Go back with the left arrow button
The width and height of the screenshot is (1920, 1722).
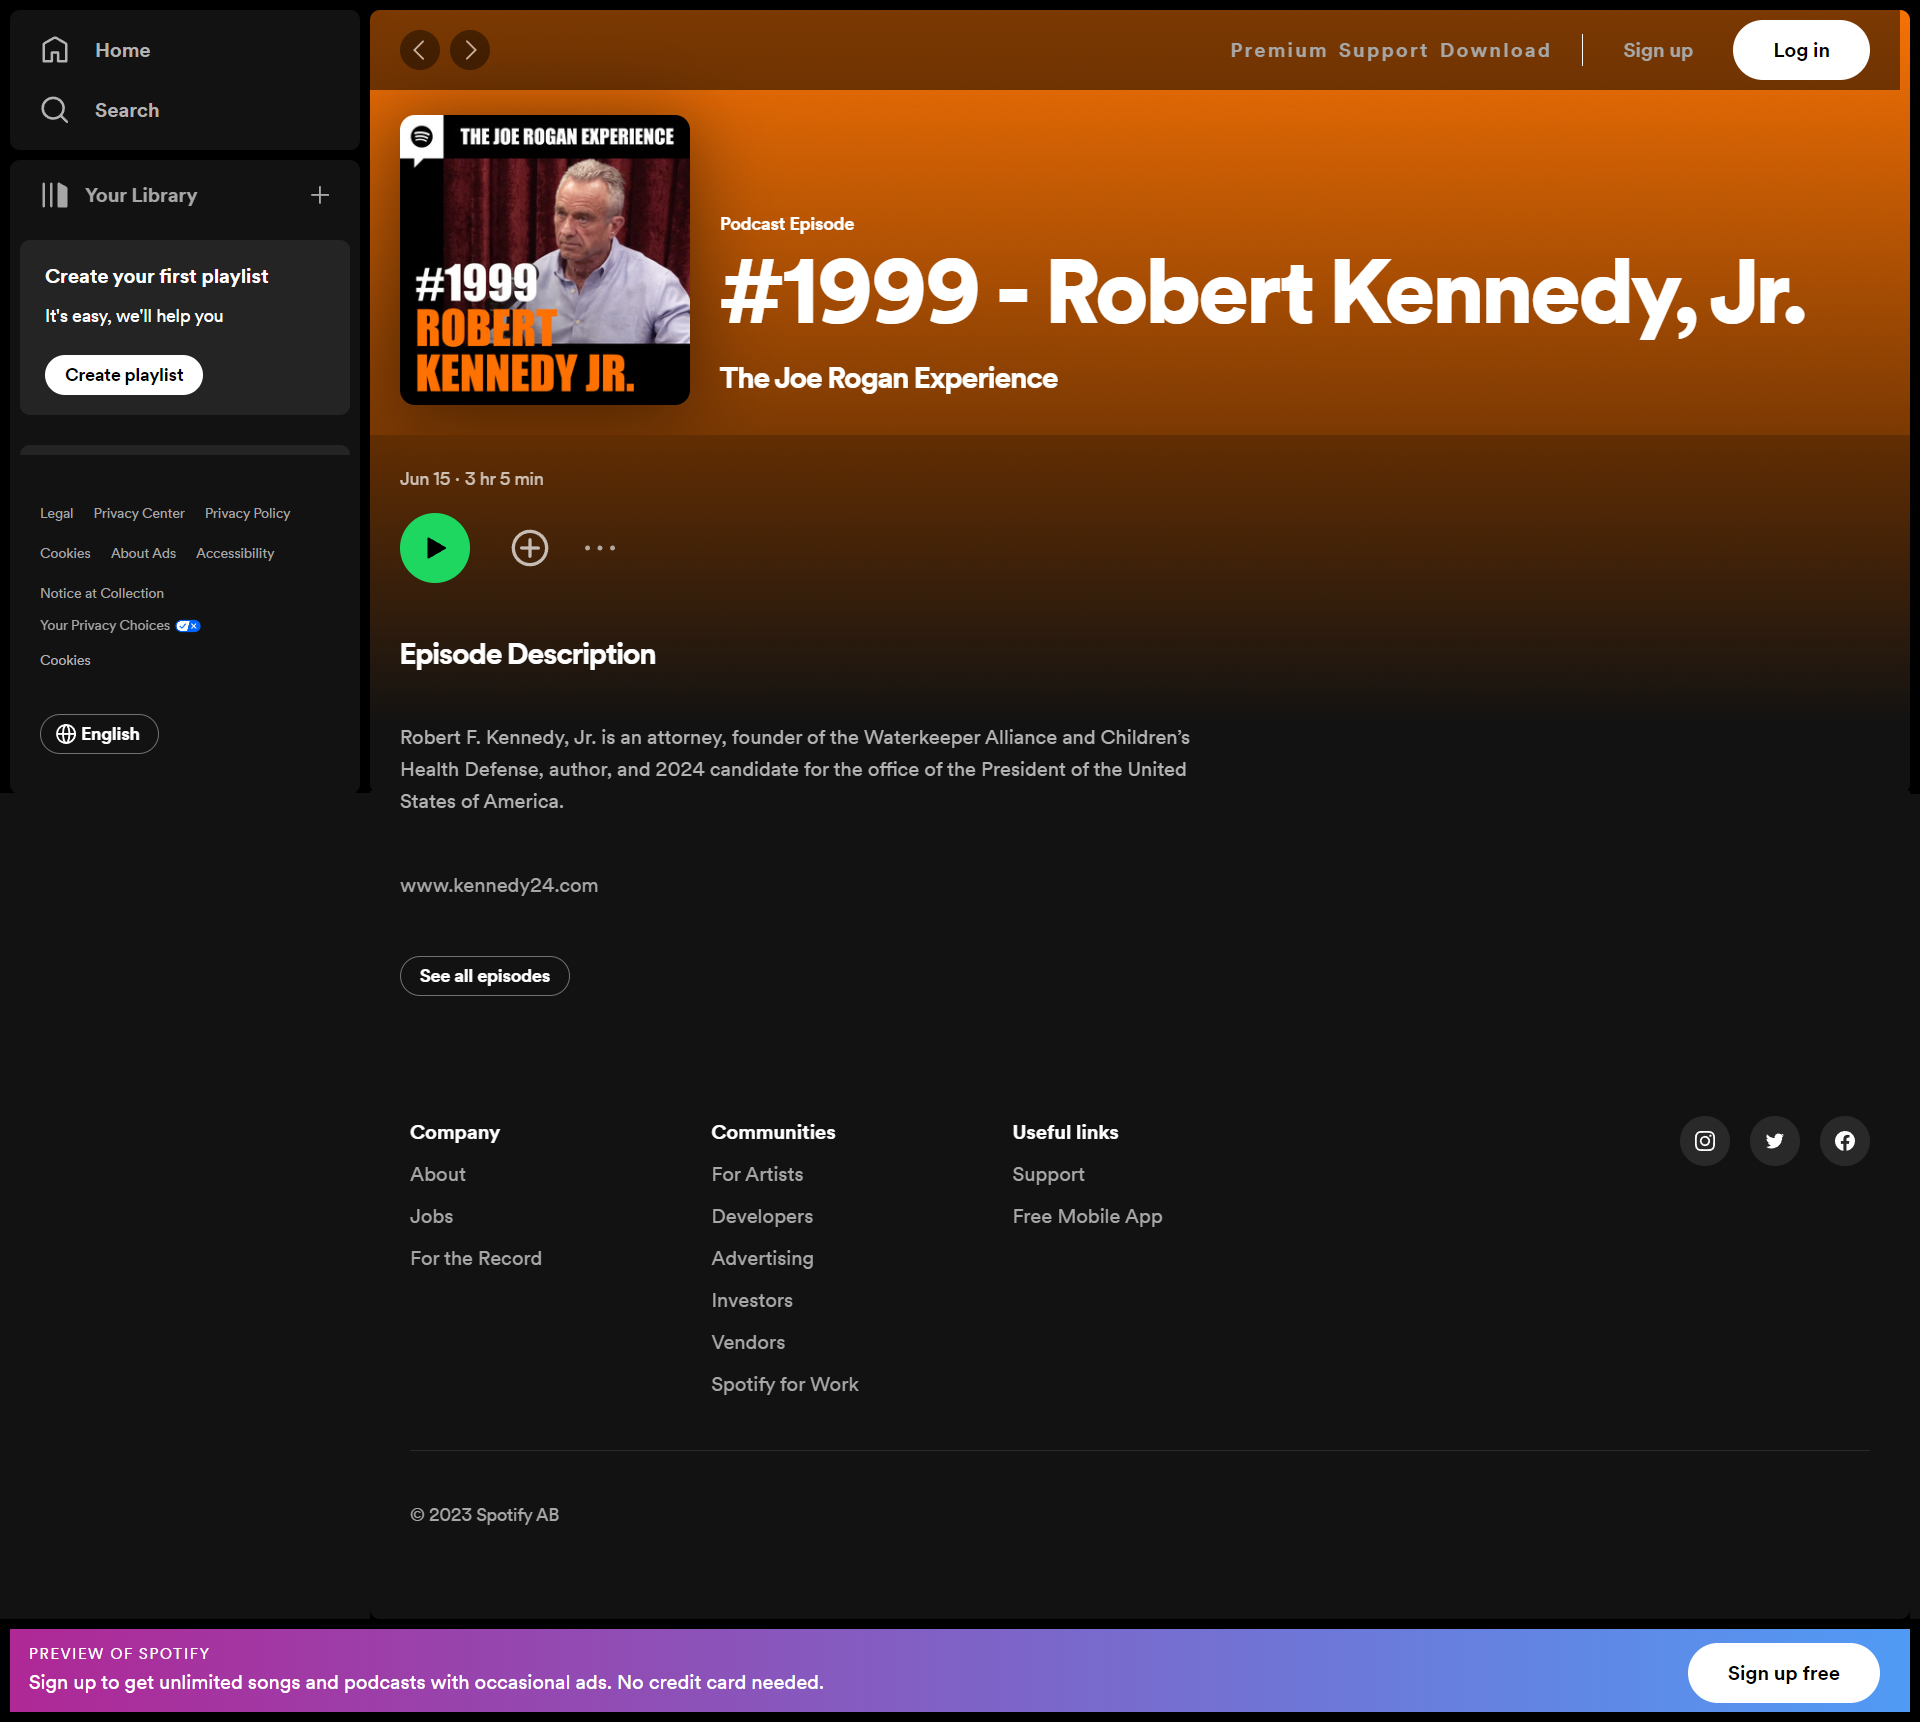click(420, 50)
